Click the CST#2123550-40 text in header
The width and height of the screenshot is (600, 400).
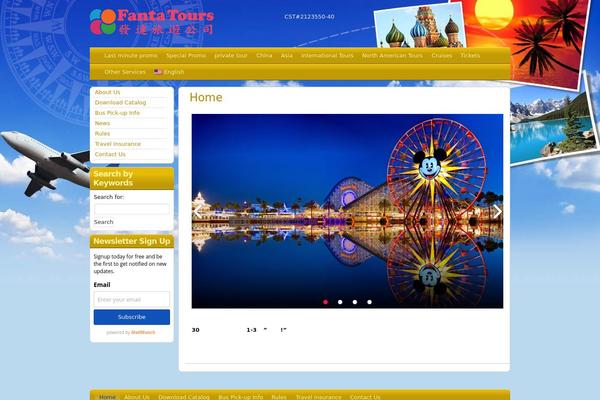coord(309,17)
